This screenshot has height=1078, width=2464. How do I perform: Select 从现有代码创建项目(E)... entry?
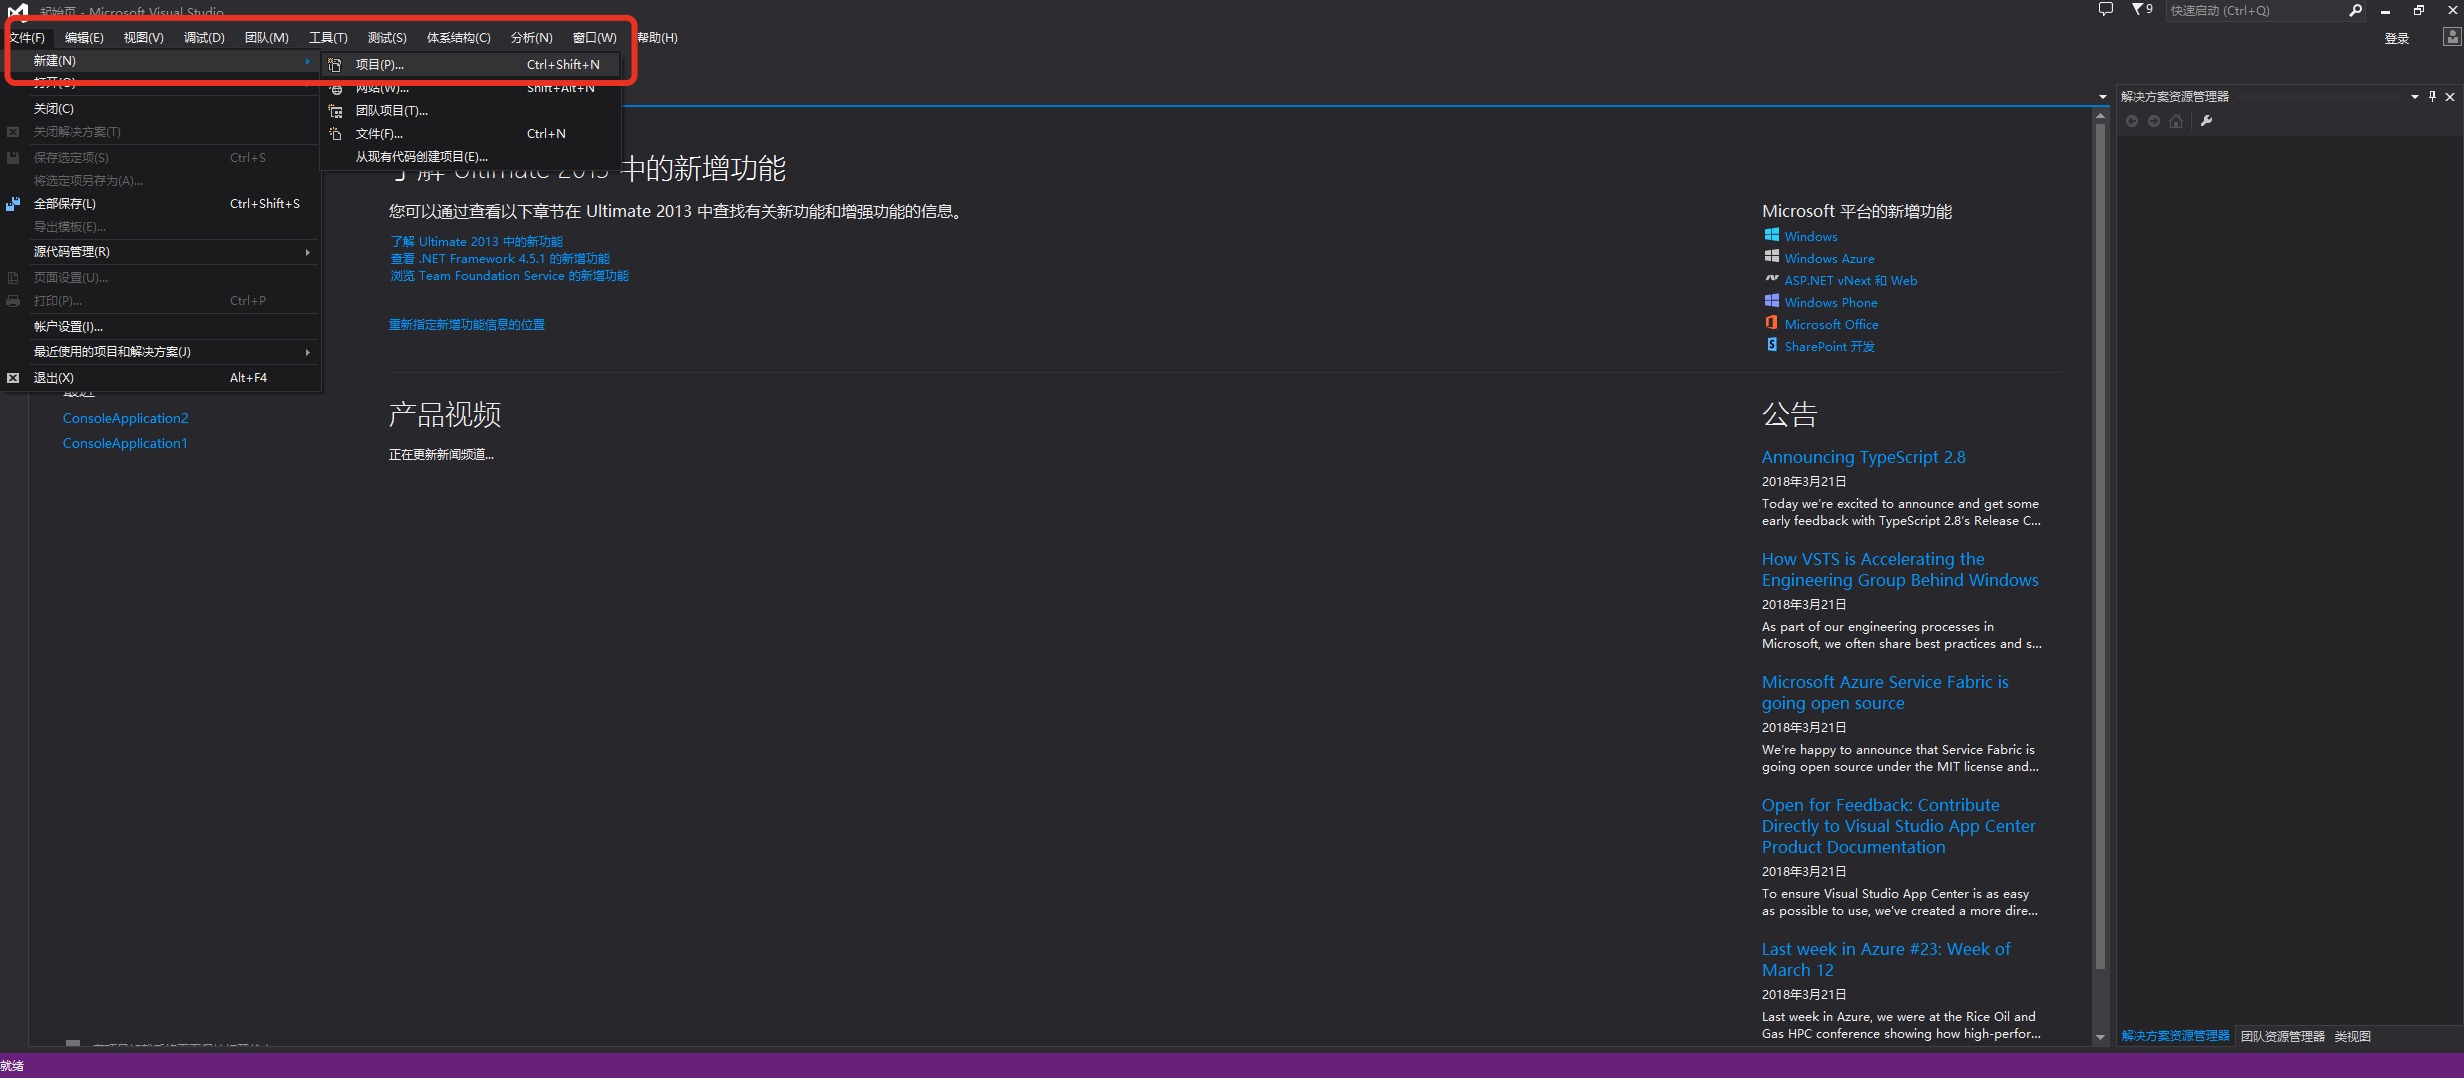tap(471, 157)
